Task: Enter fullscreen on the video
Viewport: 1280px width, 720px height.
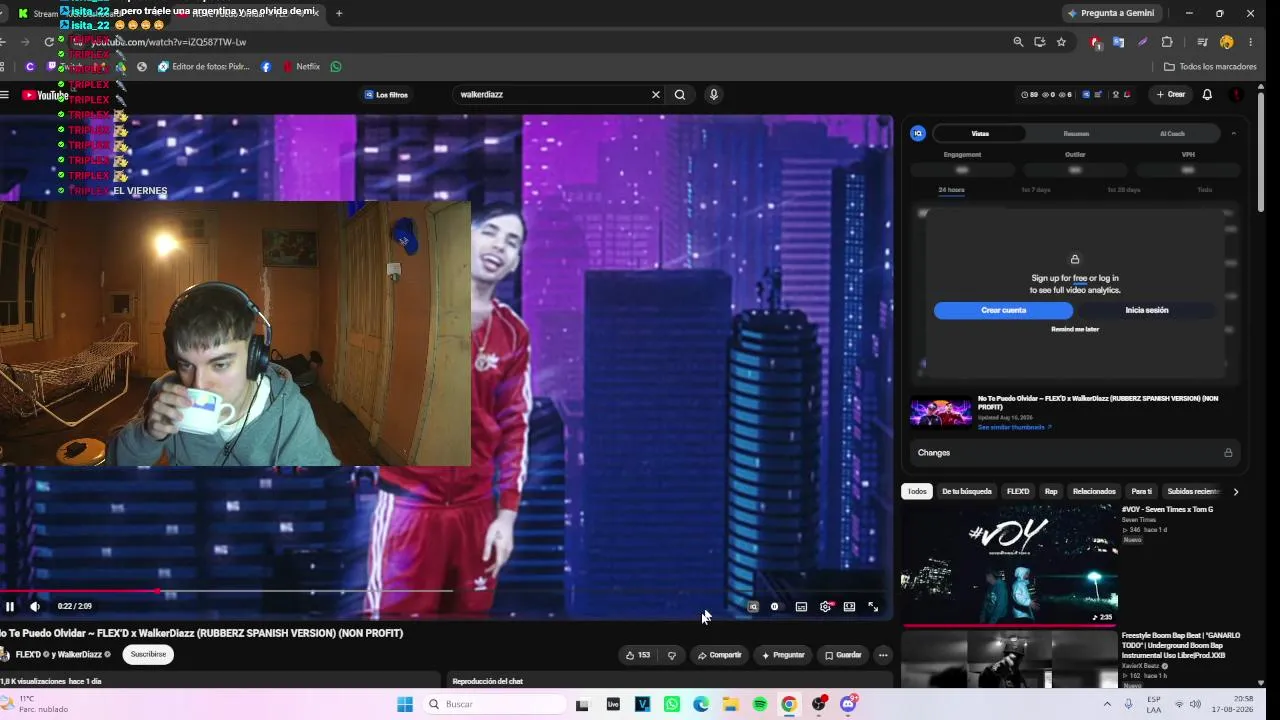Action: click(x=873, y=606)
